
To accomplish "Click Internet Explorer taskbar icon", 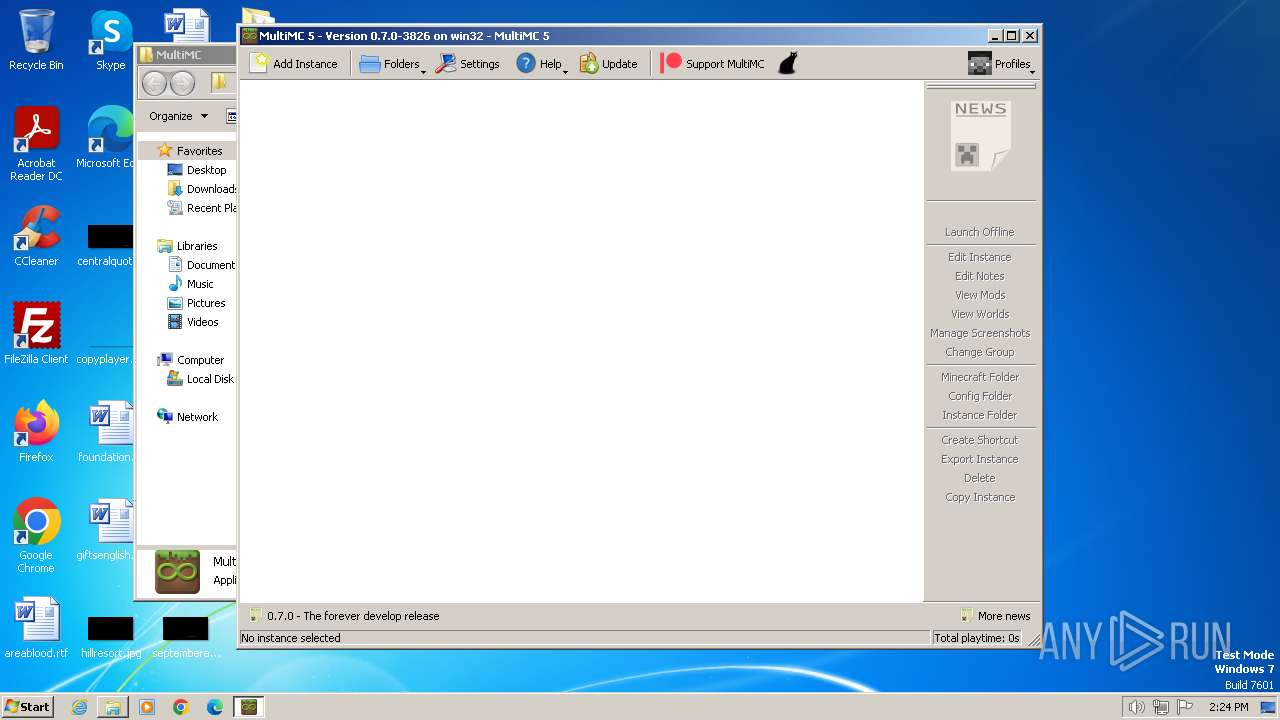I will tap(79, 707).
